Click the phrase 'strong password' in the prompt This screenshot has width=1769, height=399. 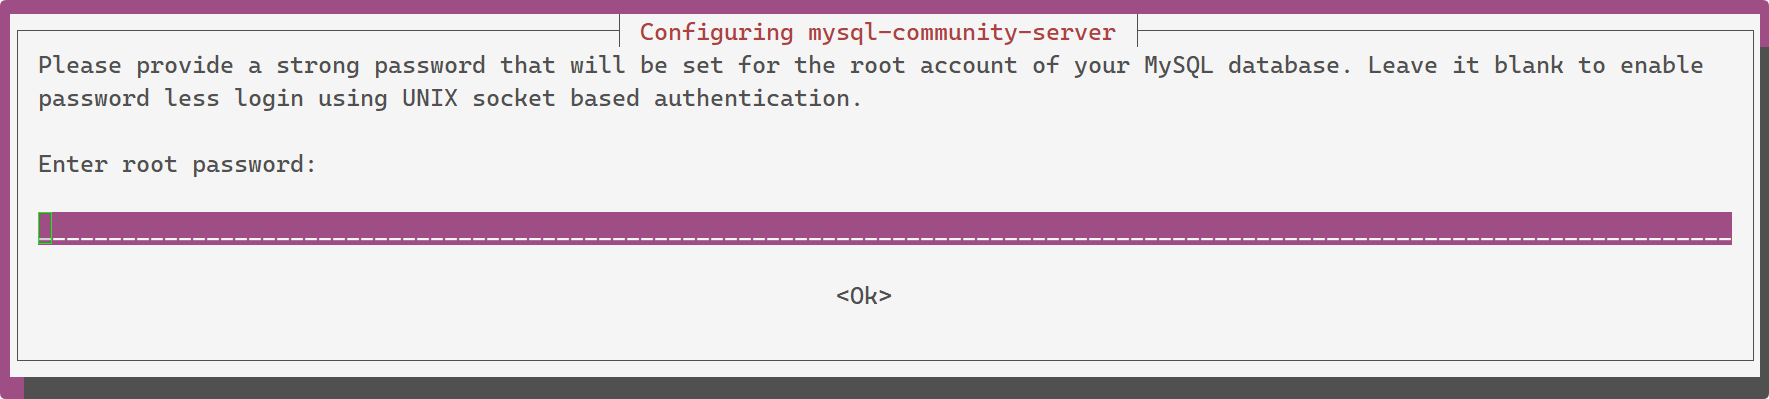[x=381, y=66]
